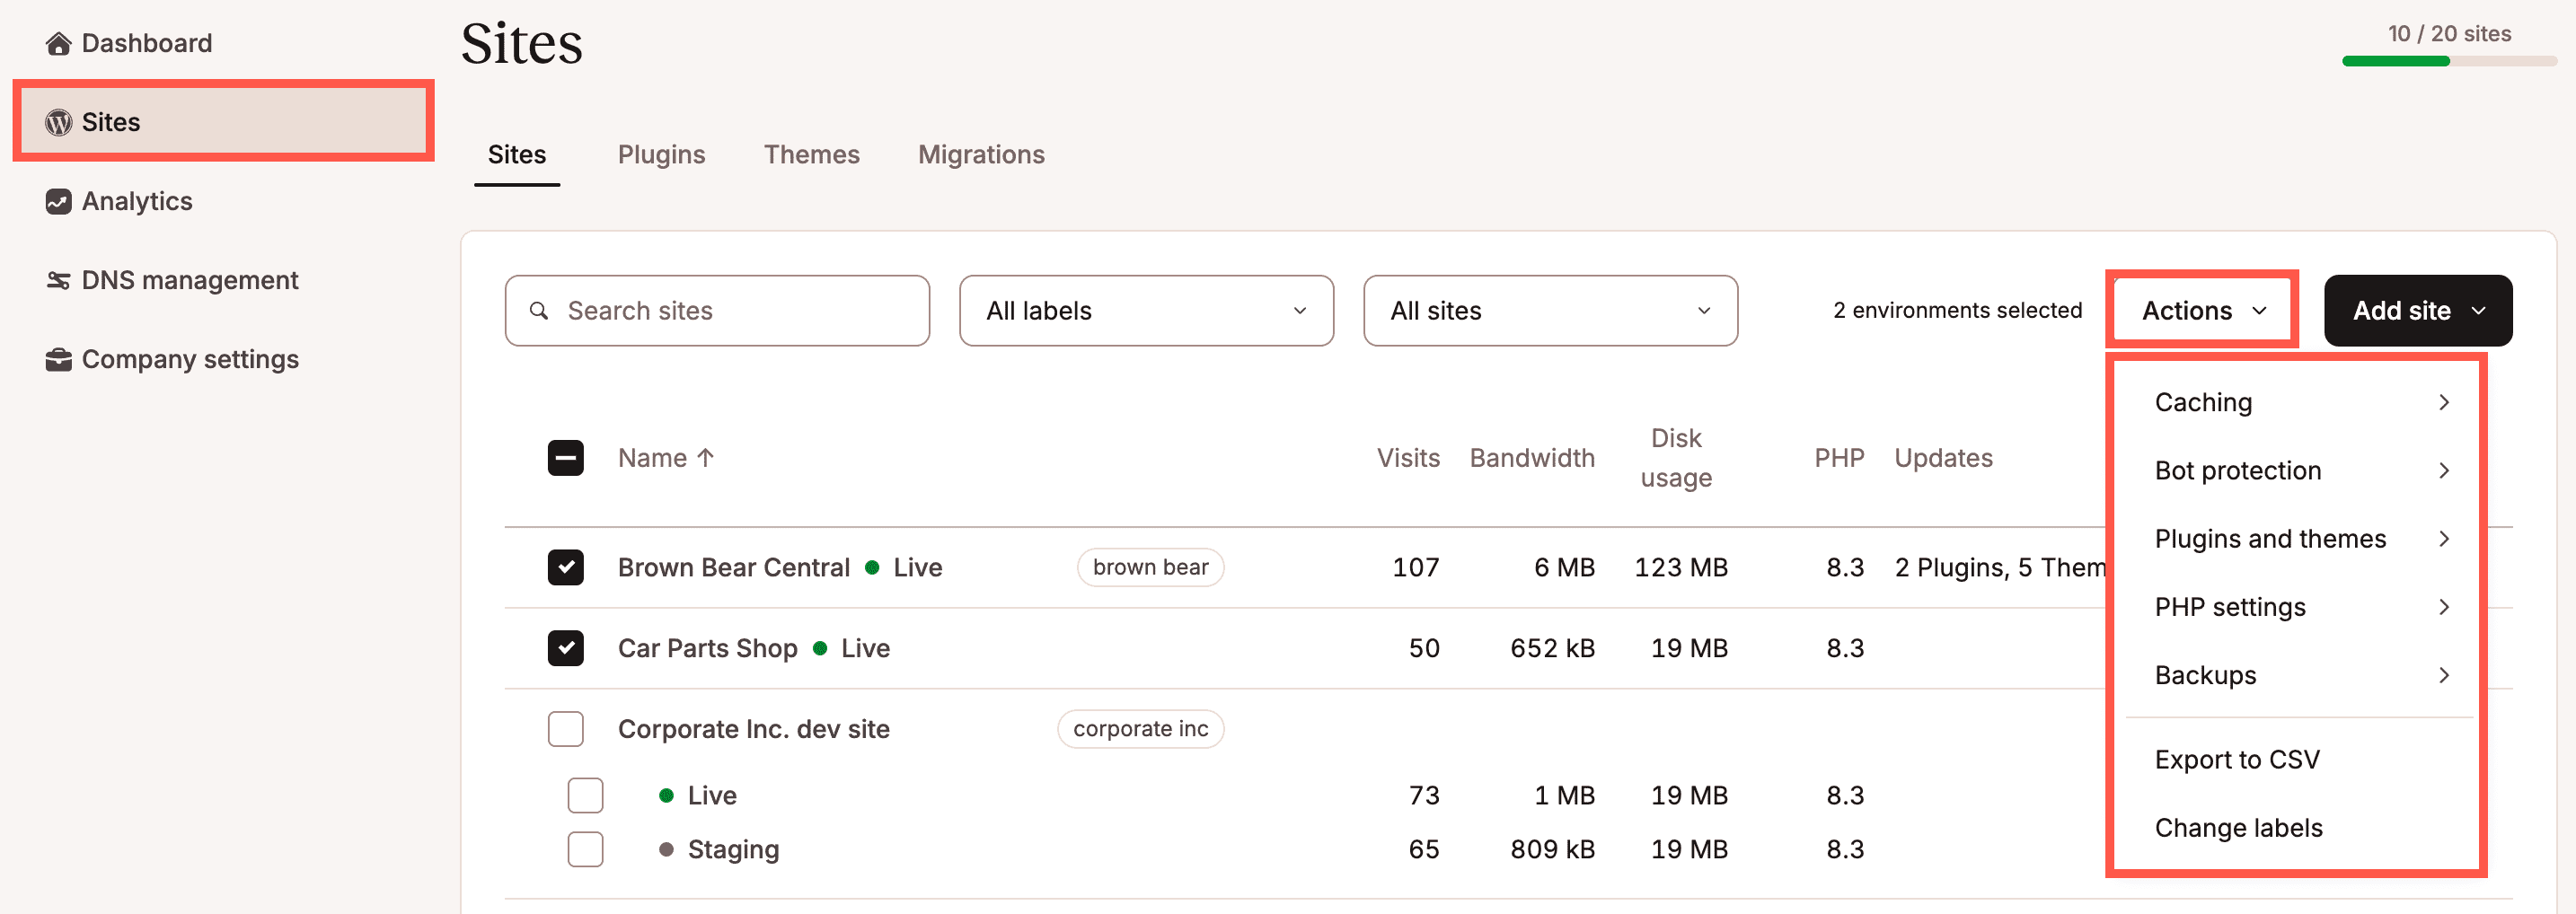The width and height of the screenshot is (2576, 914).
Task: Collapse the Actions dropdown
Action: 2202,311
